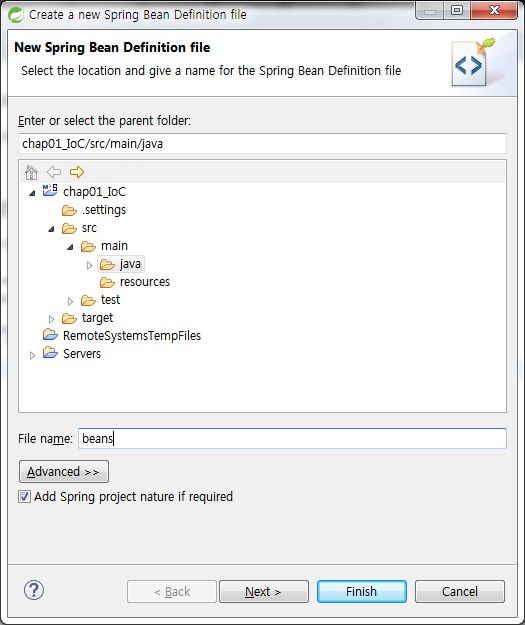The image size is (525, 625).
Task: Click the yellow forward arrow icon
Action: [77, 172]
